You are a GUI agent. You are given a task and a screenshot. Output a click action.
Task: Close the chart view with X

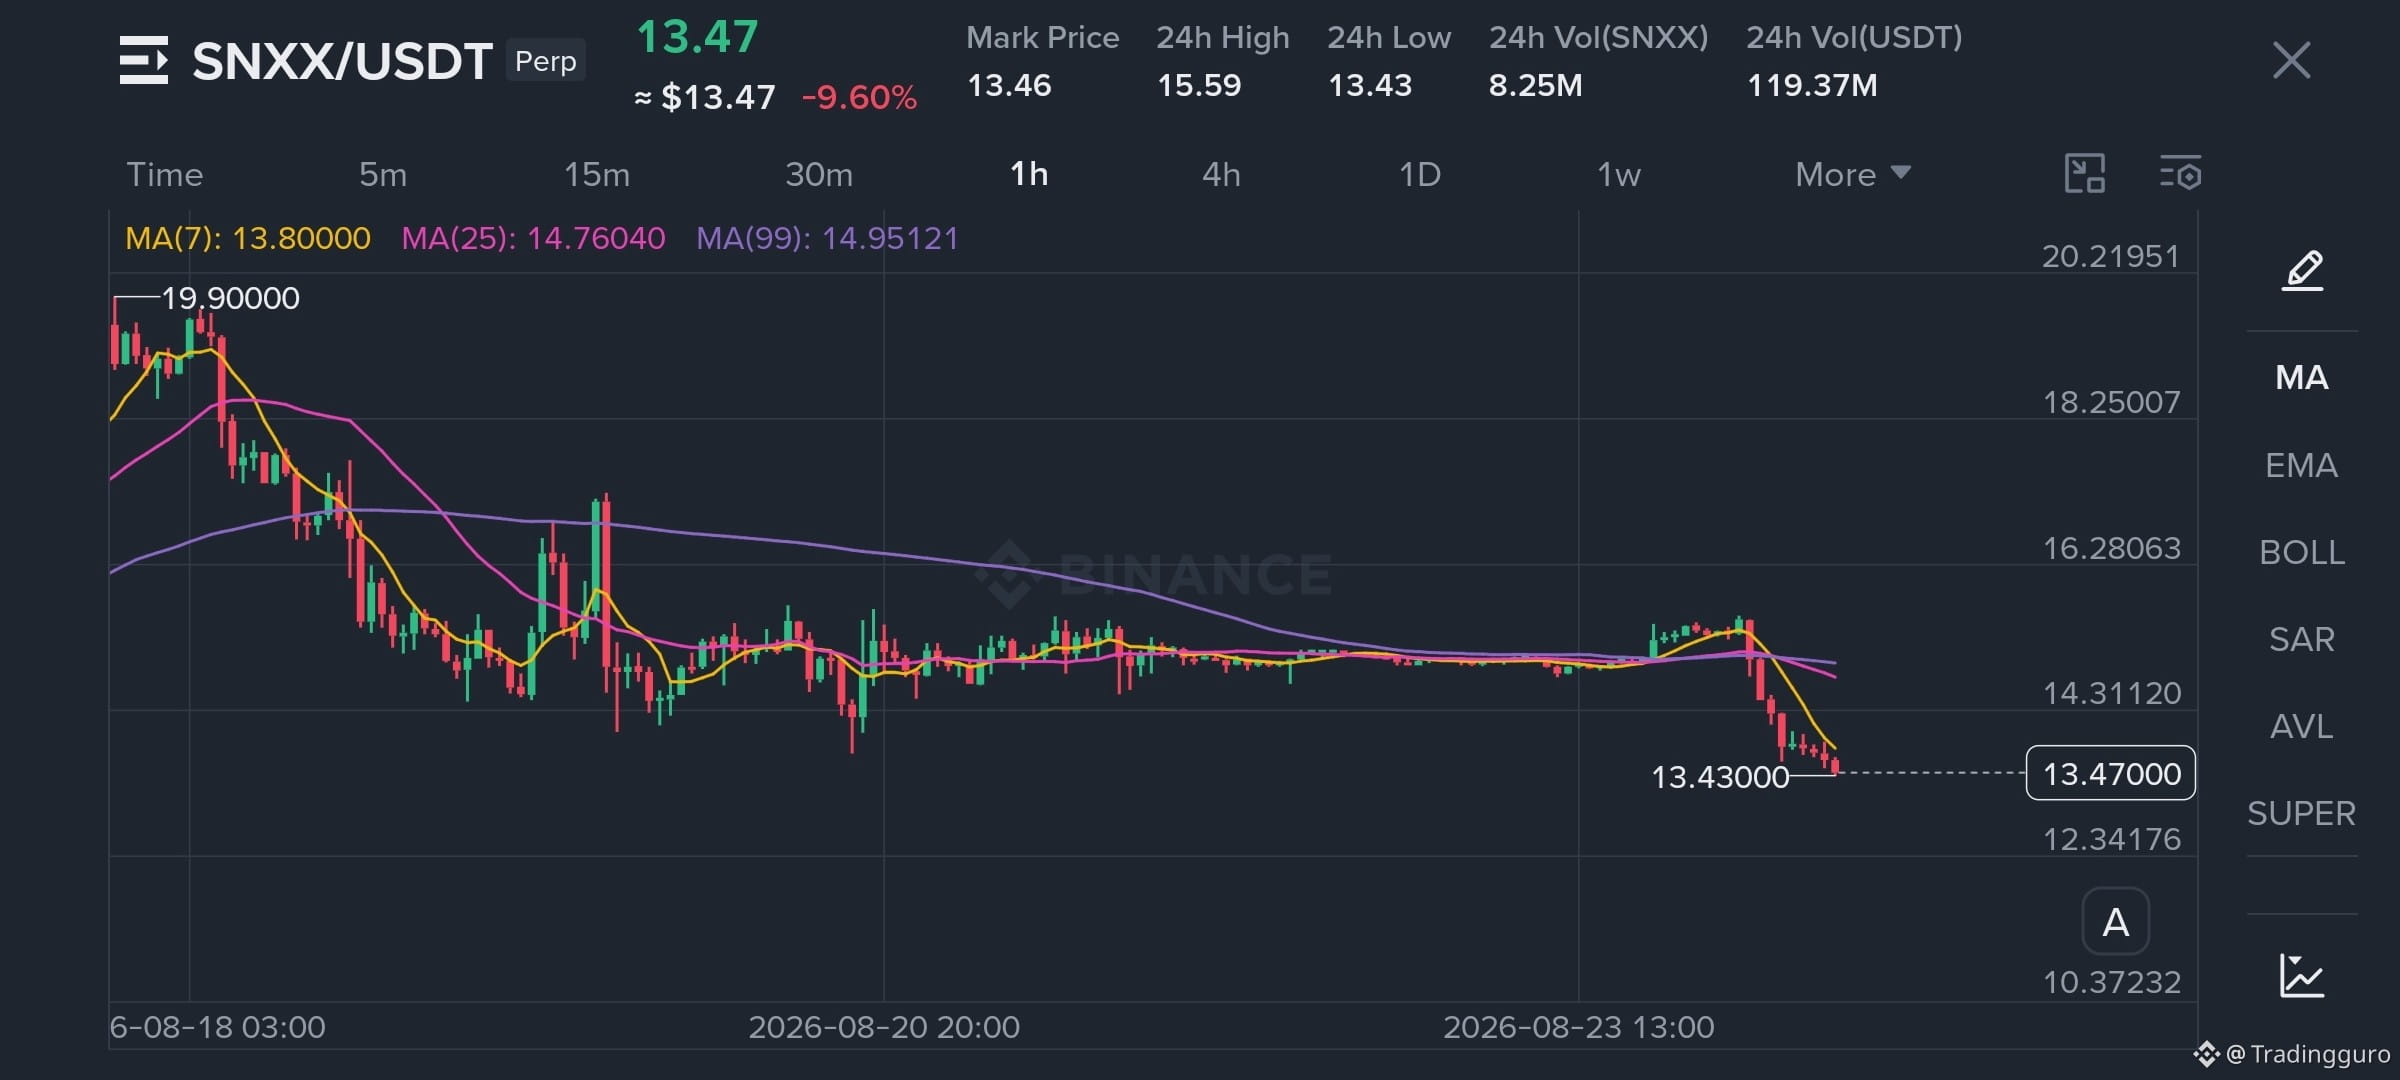pyautogui.click(x=2291, y=60)
